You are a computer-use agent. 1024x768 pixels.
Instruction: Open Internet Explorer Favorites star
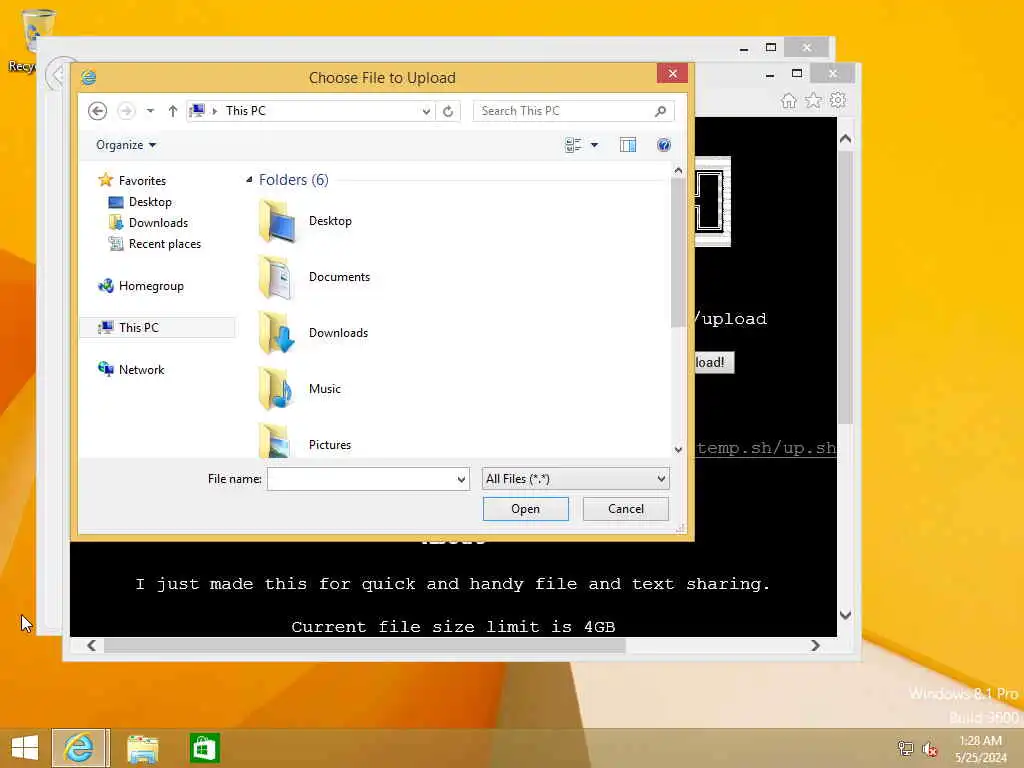tap(813, 101)
